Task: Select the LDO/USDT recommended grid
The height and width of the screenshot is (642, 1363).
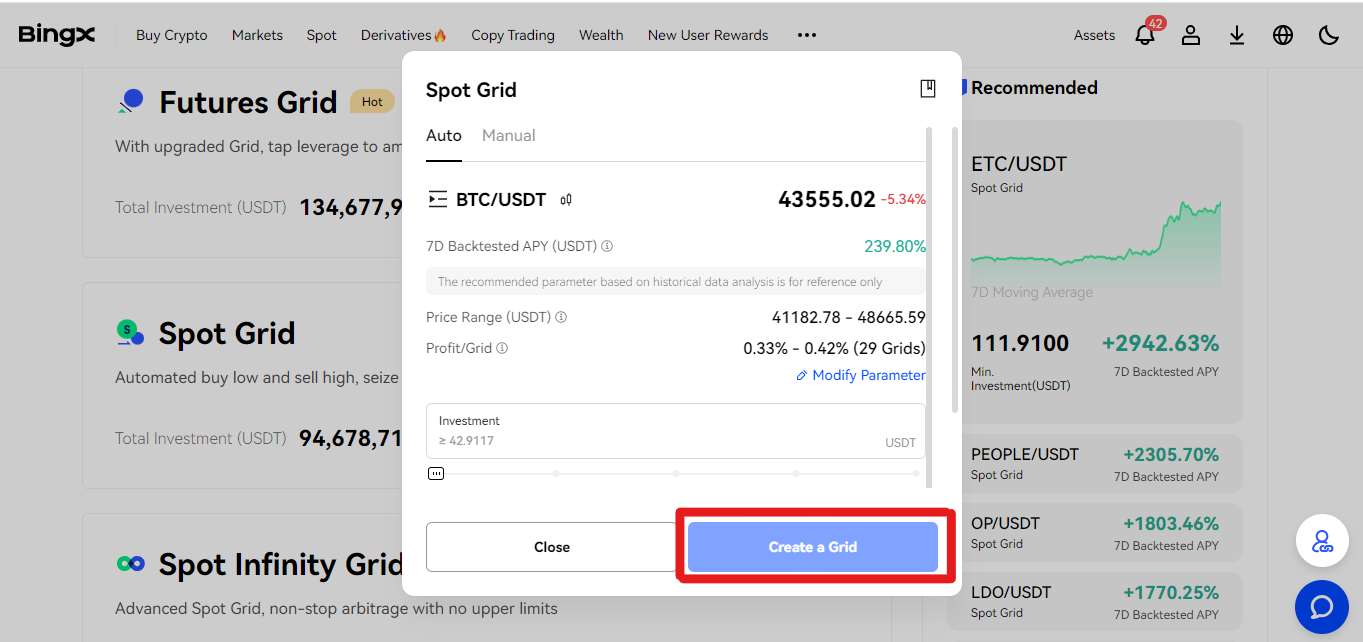Action: [x=1095, y=601]
